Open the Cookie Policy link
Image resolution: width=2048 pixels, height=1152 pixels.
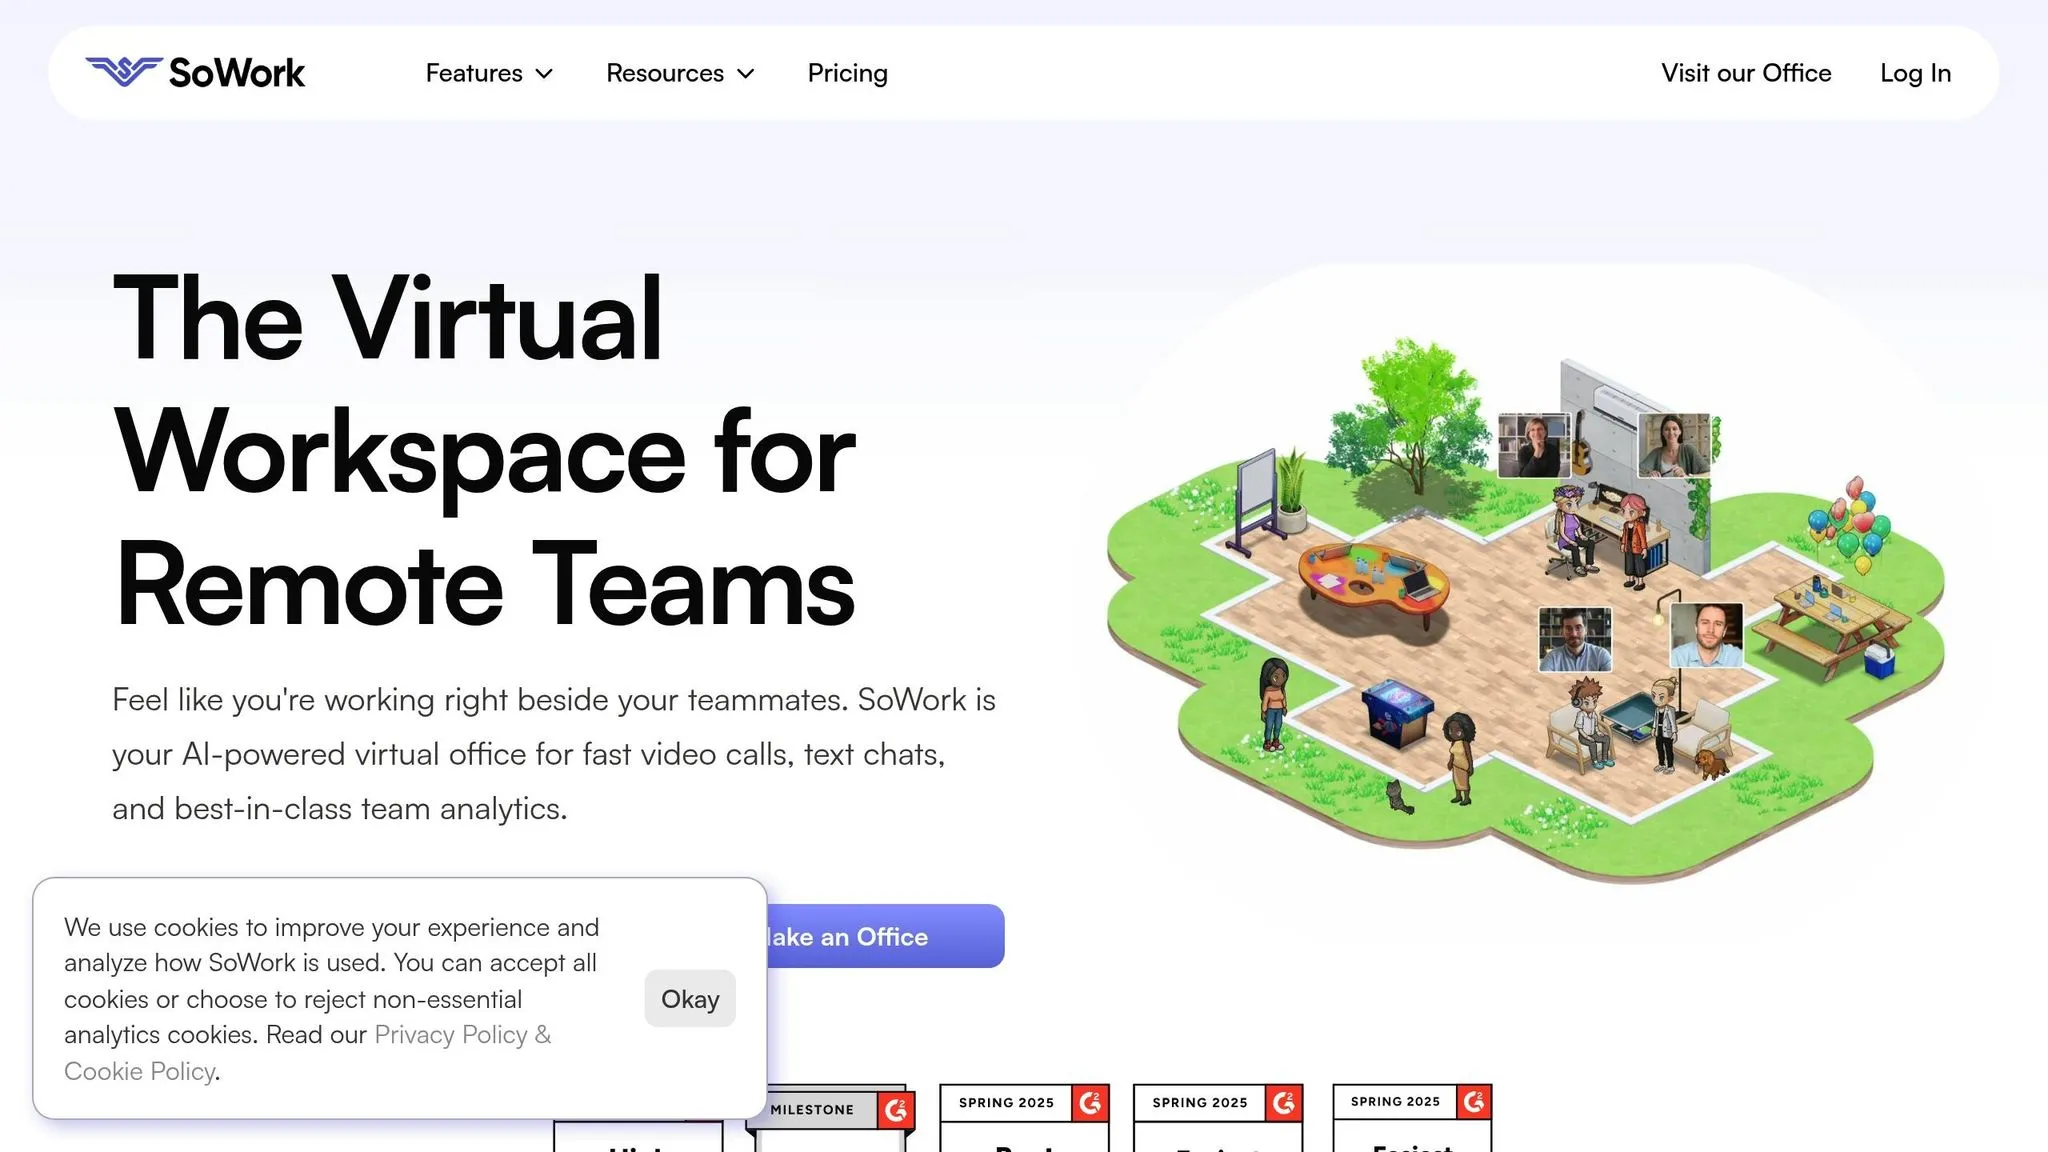pos(139,1071)
